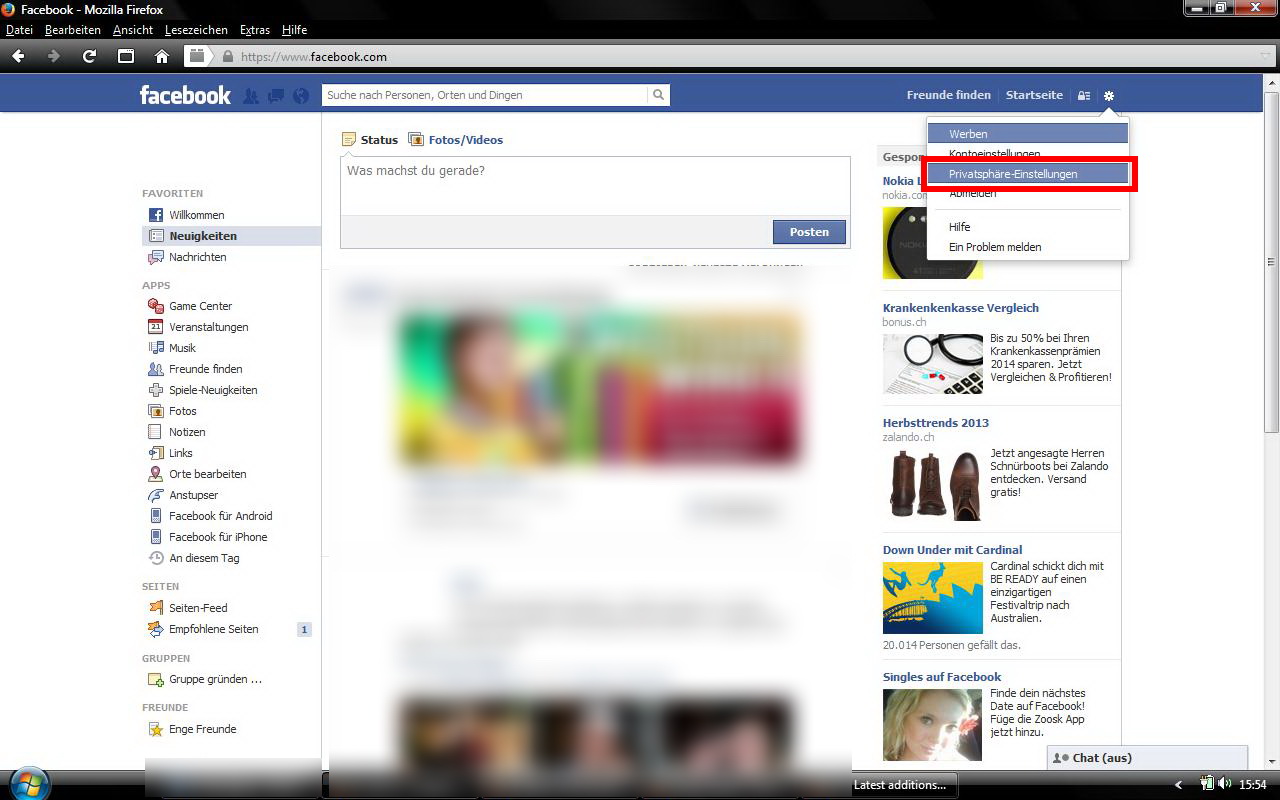The height and width of the screenshot is (800, 1280).
Task: Click the toolbar icon between Reload and Home
Action: pyautogui.click(x=126, y=56)
